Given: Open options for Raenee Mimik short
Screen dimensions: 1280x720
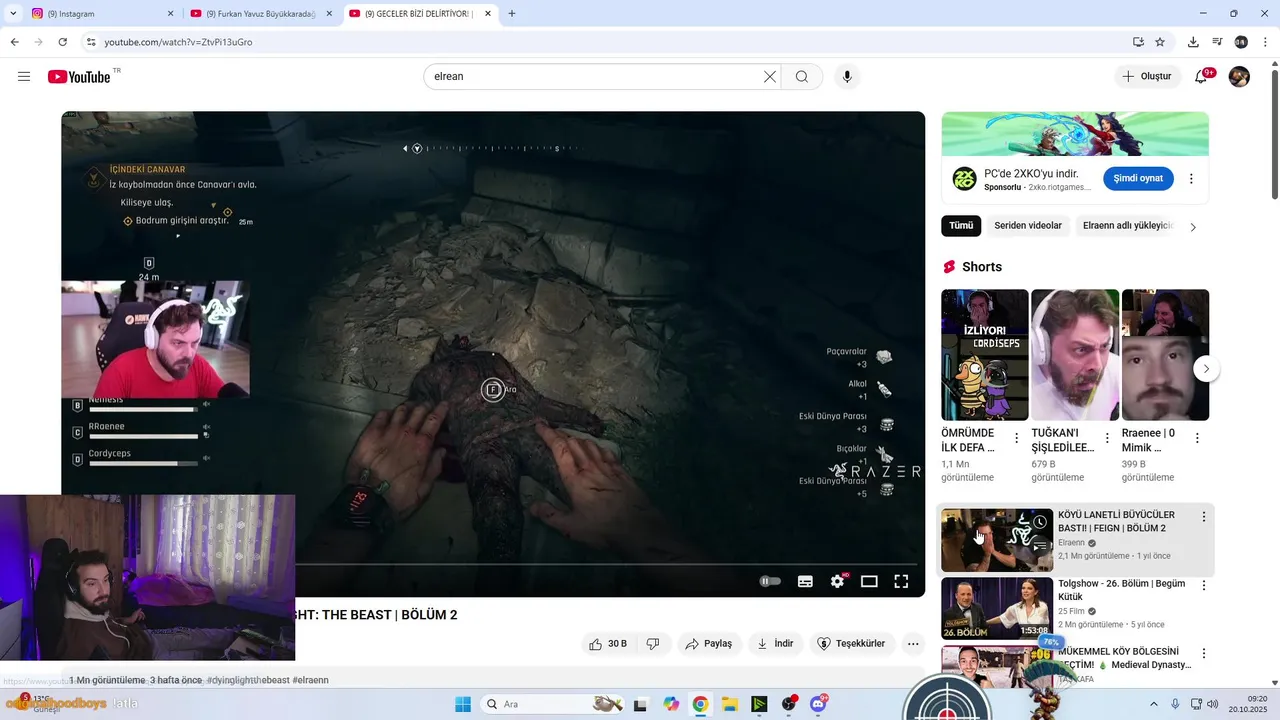Looking at the screenshot, I should pos(1197,438).
